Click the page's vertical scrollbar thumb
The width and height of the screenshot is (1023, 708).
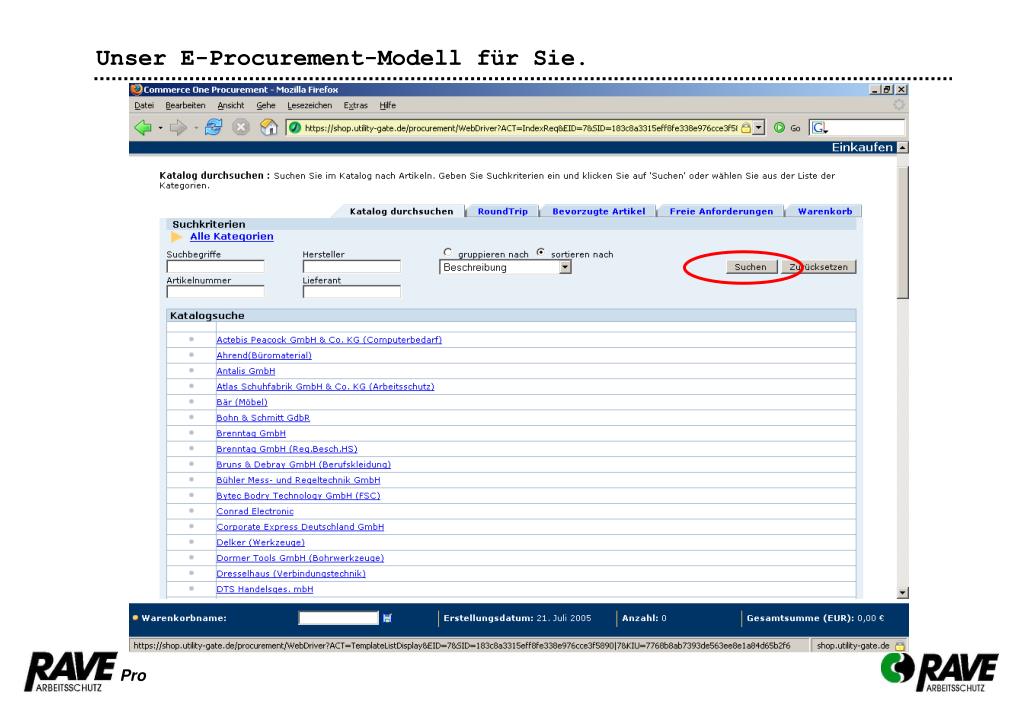pos(903,232)
